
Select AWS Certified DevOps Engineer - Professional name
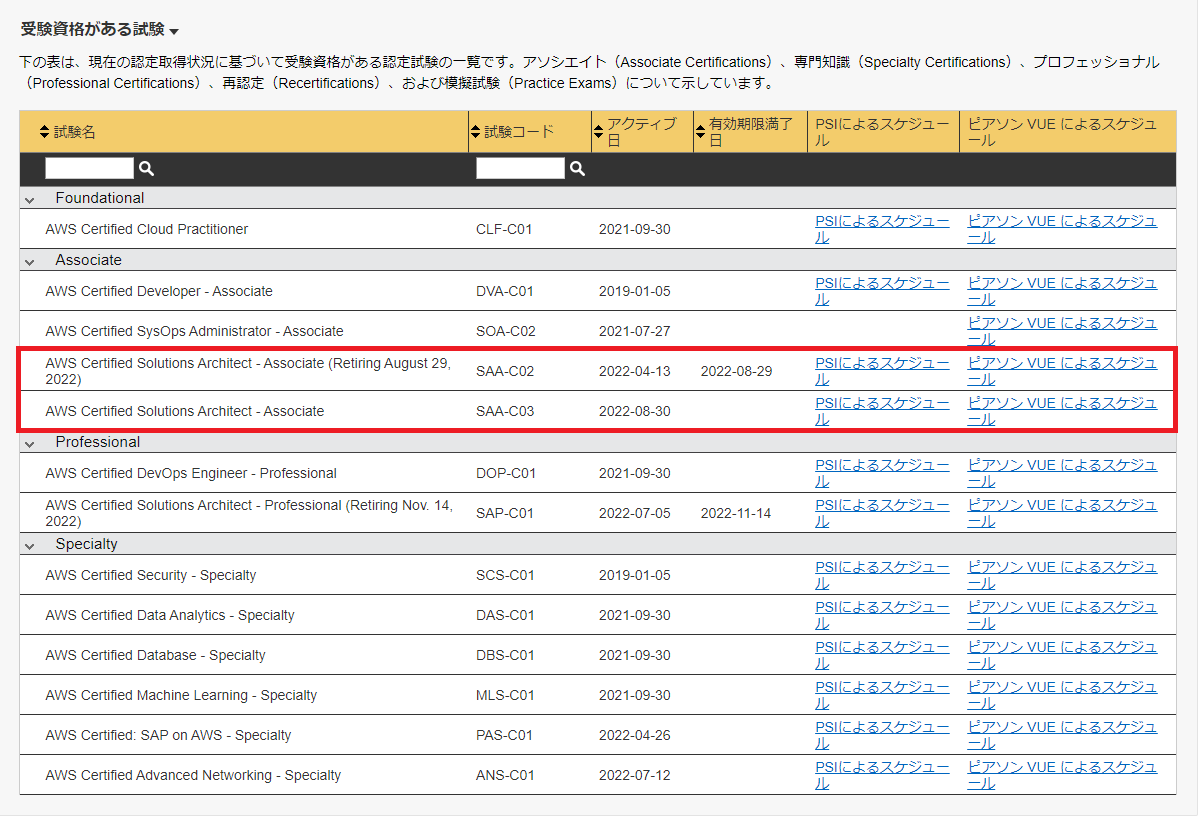coord(191,473)
